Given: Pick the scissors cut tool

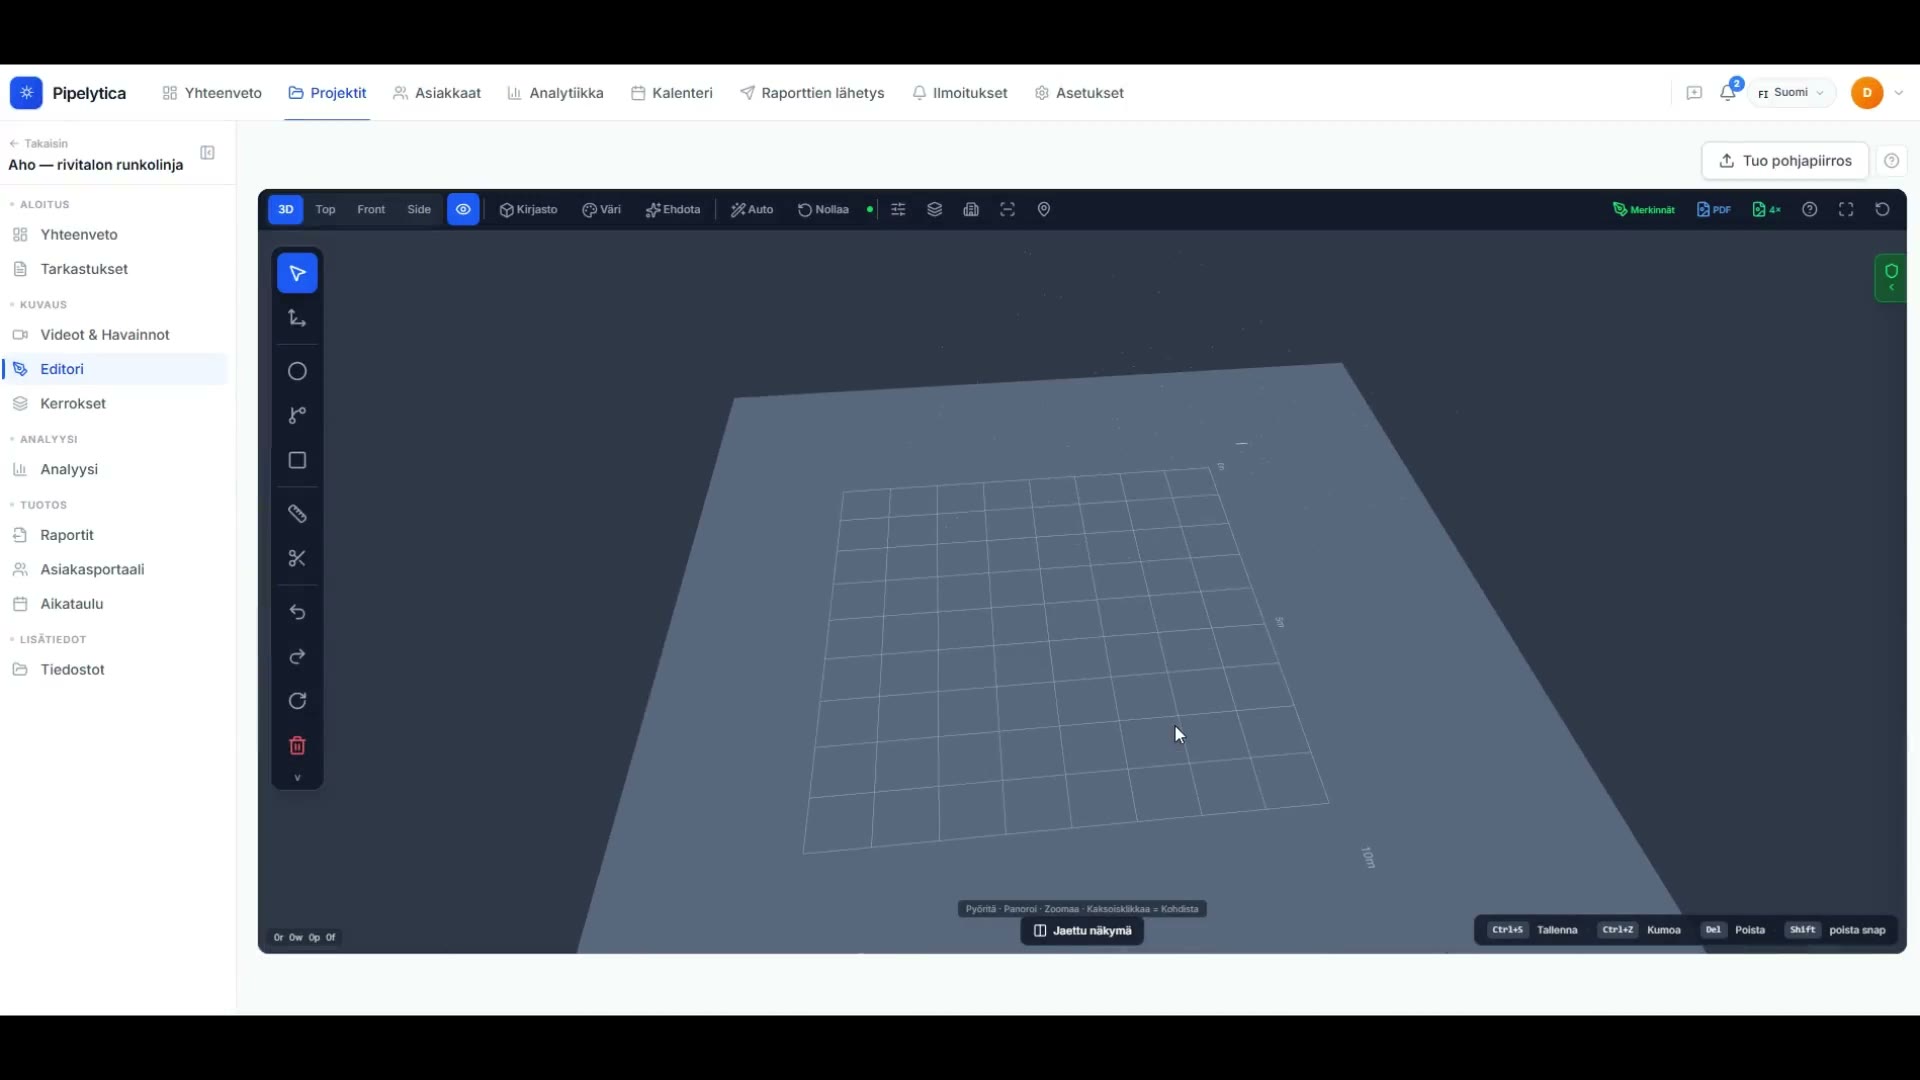Looking at the screenshot, I should (x=297, y=558).
